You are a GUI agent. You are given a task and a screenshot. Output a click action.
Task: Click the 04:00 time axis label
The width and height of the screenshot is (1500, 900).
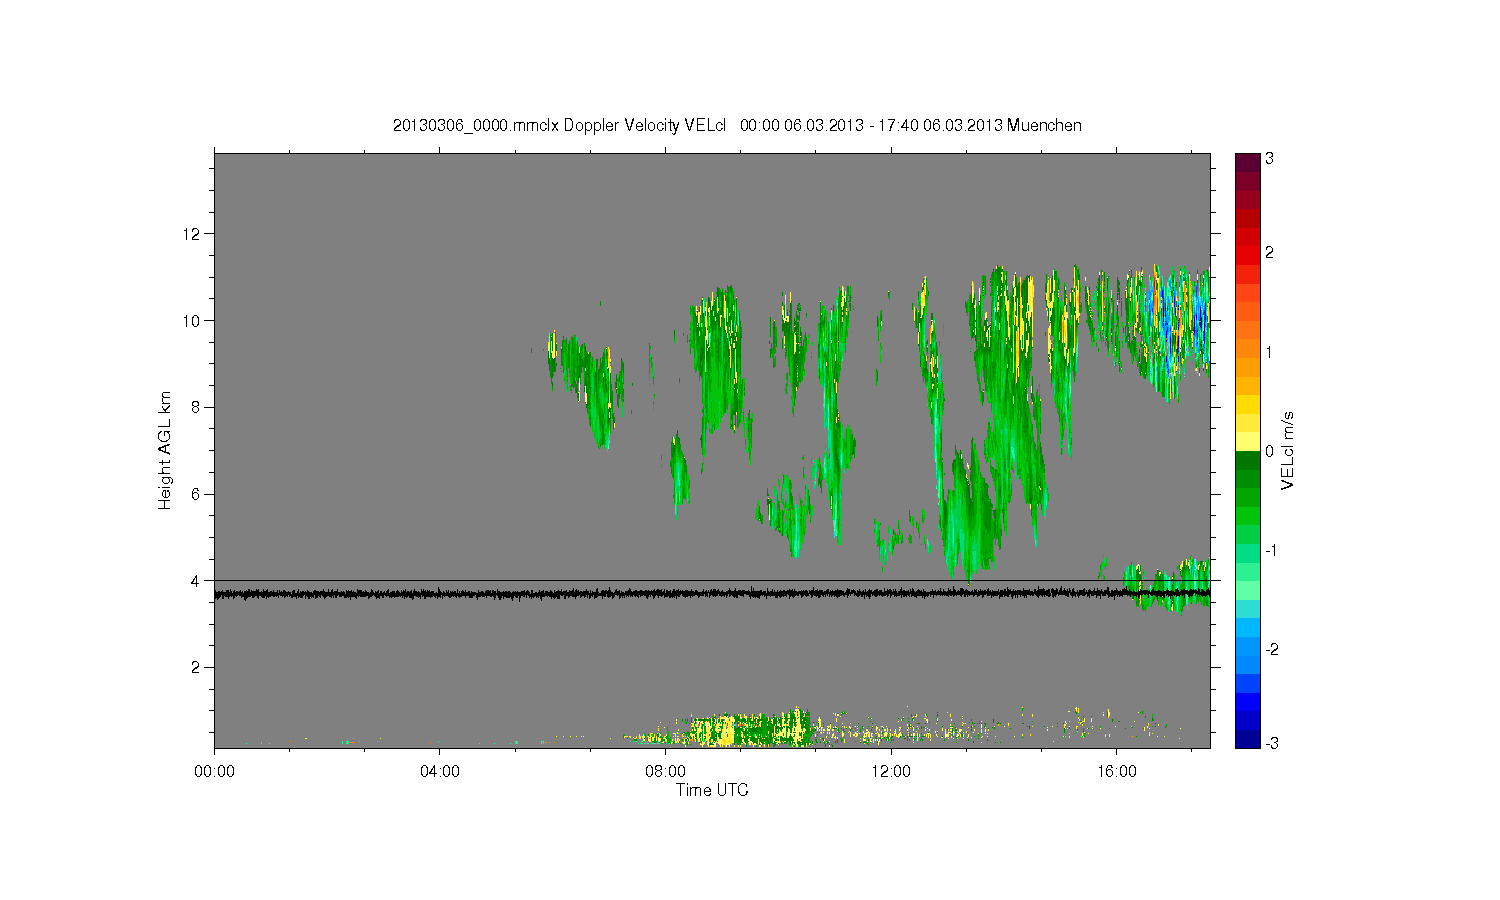click(440, 772)
